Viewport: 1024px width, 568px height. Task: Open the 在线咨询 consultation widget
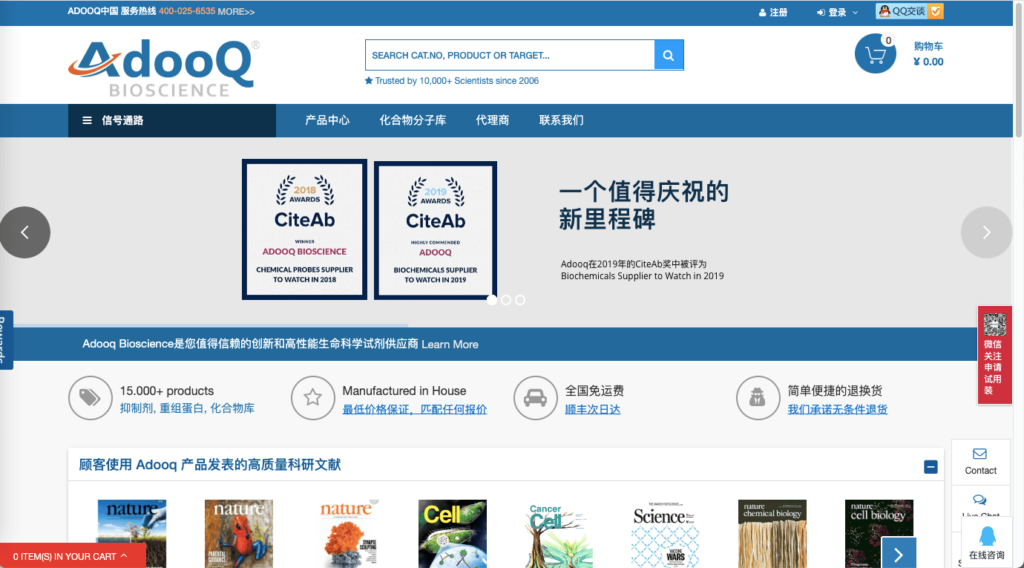click(987, 543)
